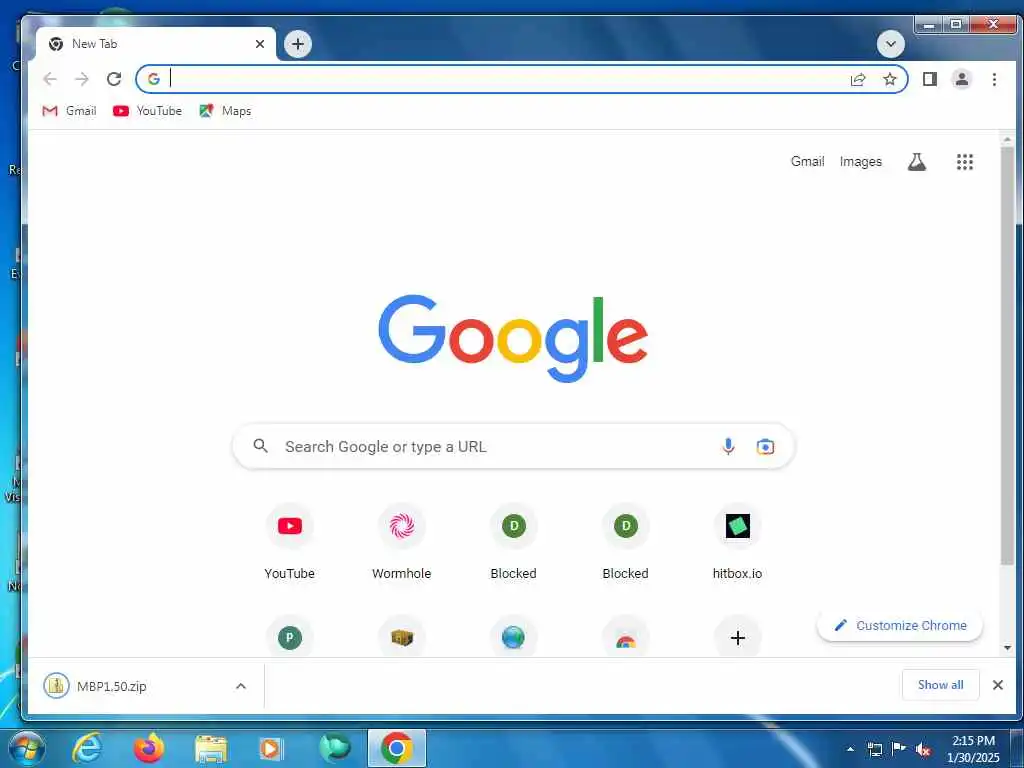Open the Chrome three-dot menu
Screen dimensions: 1024x768
tap(994, 79)
